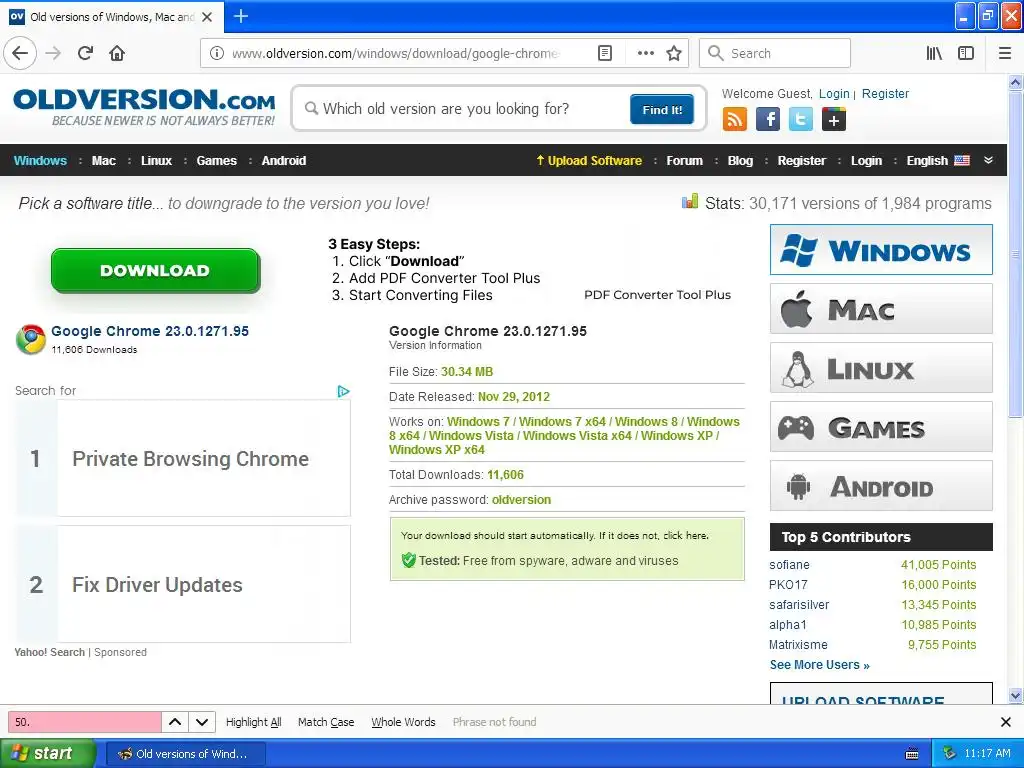The width and height of the screenshot is (1024, 768).
Task: Toggle Whole Words in find bar
Action: point(403,722)
